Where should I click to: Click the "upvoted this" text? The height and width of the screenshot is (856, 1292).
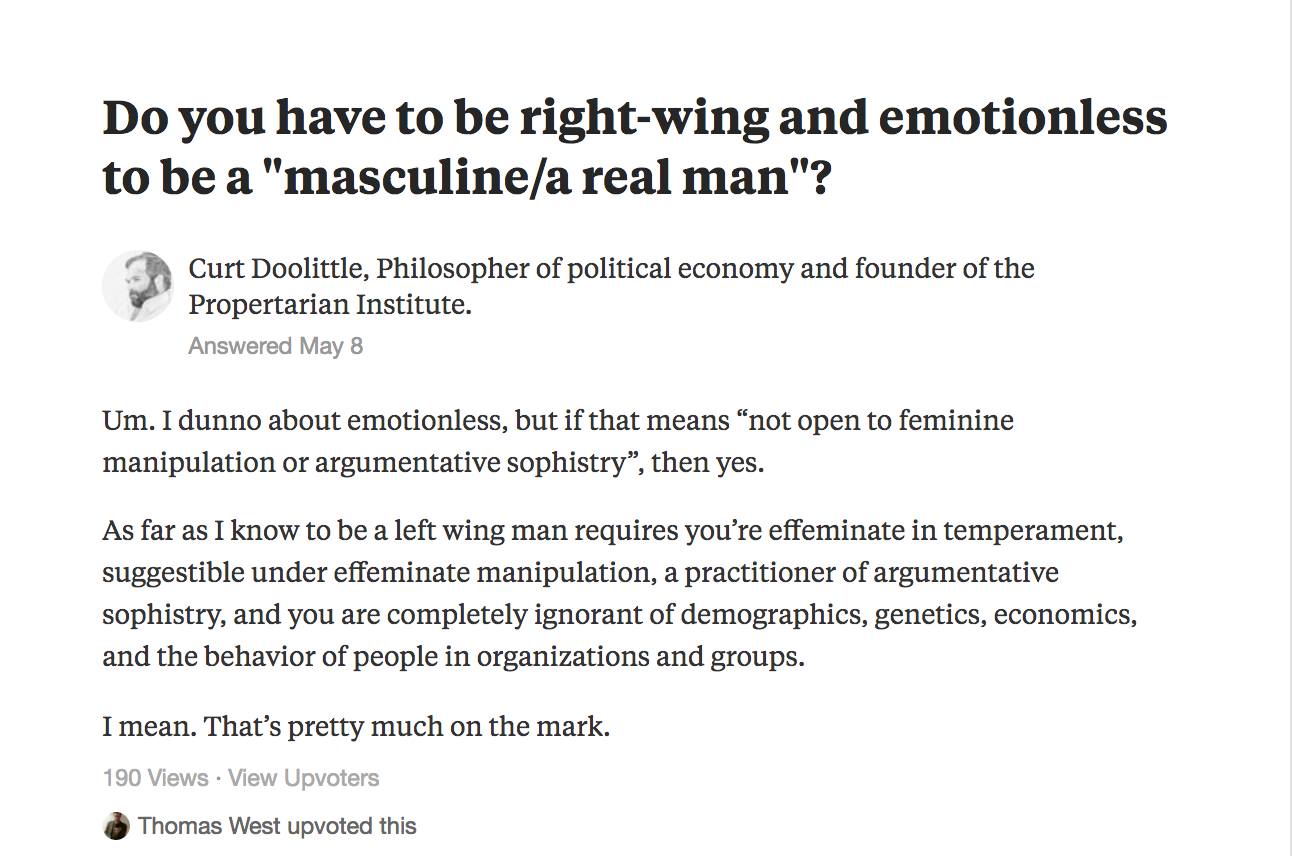tap(351, 826)
